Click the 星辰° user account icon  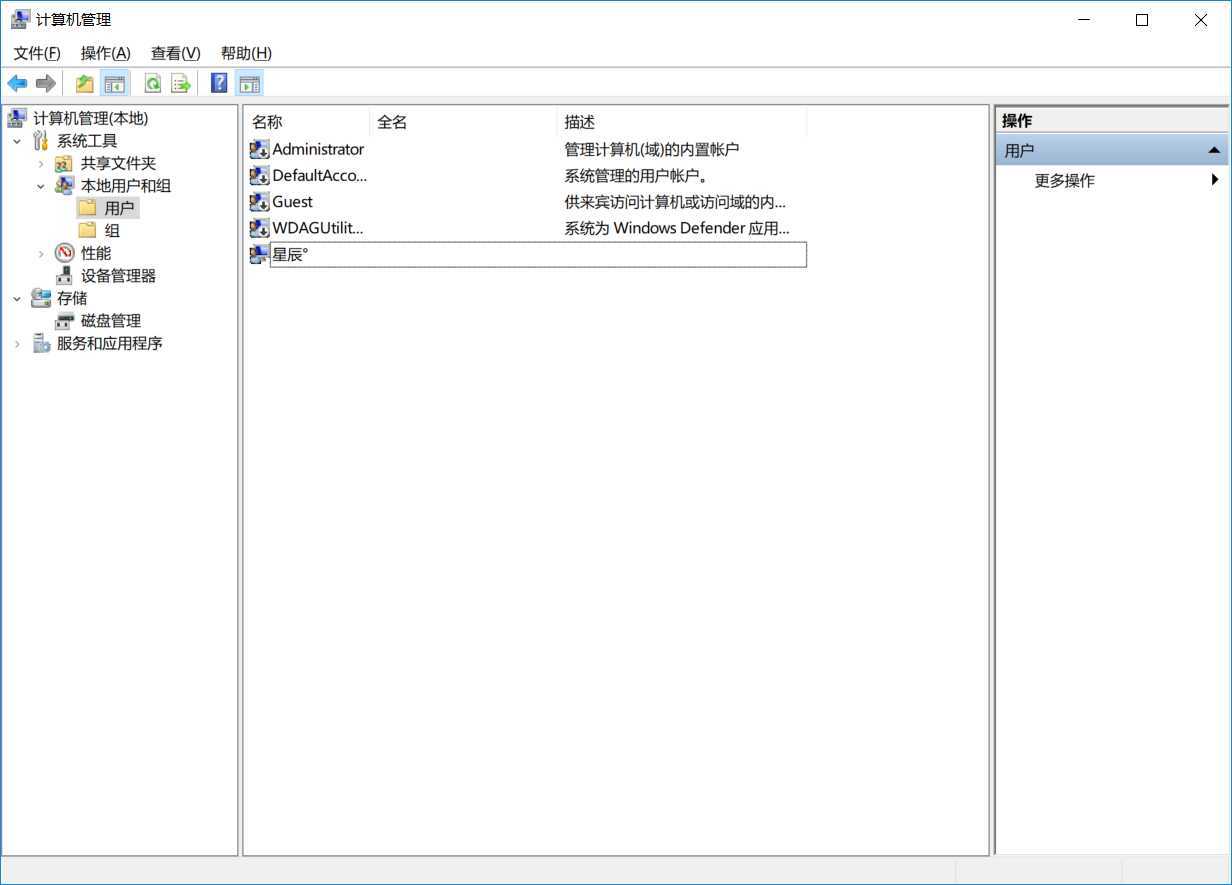[259, 255]
